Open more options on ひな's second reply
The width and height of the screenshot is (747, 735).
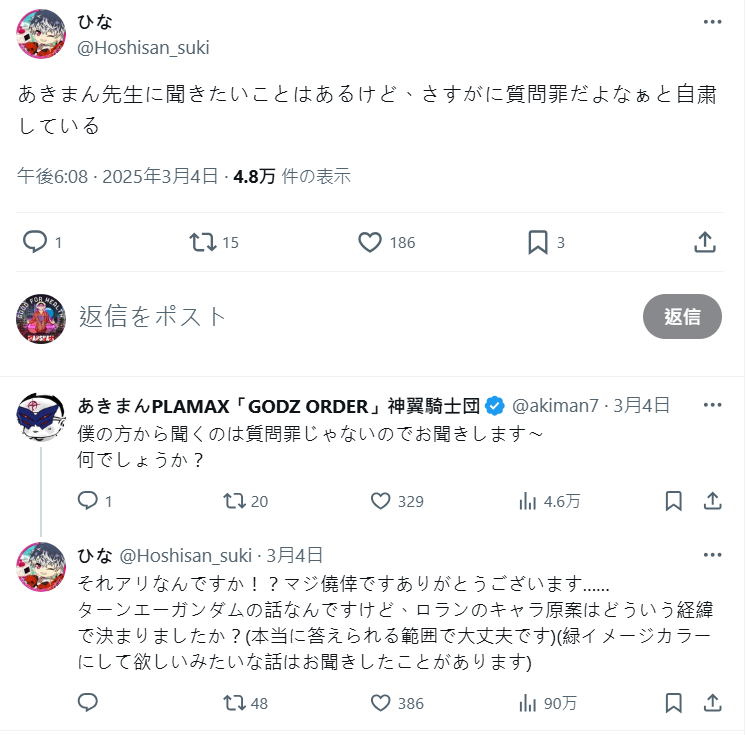[712, 555]
